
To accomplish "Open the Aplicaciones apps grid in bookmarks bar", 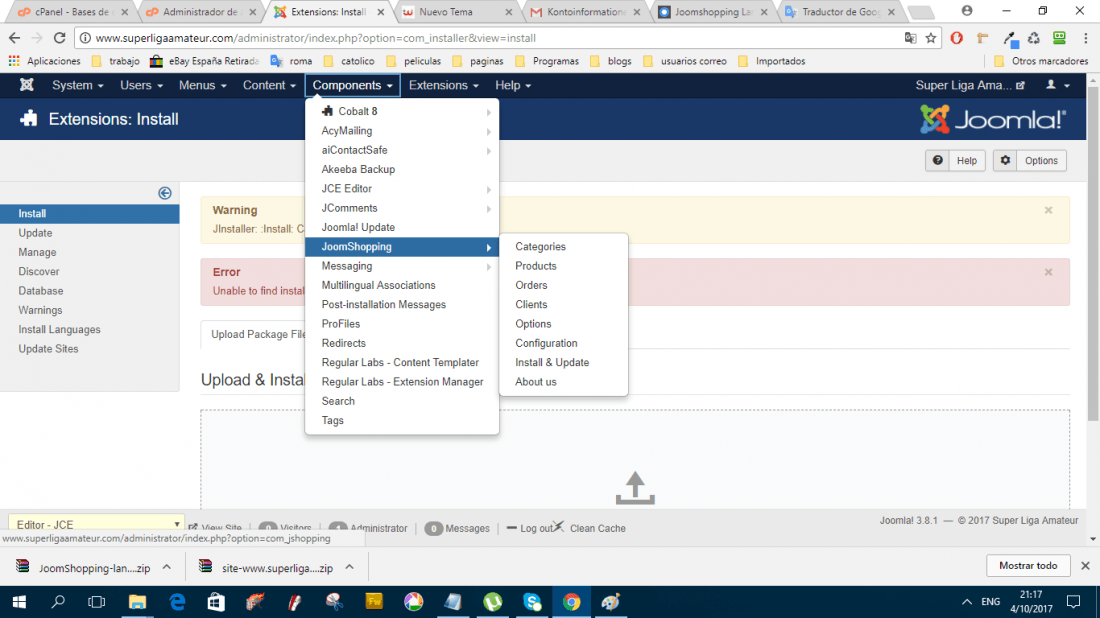I will coord(46,61).
